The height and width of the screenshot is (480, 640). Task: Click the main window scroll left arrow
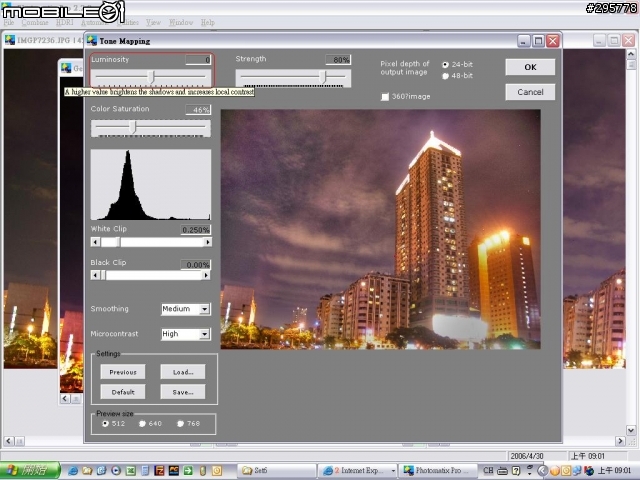click(9, 441)
